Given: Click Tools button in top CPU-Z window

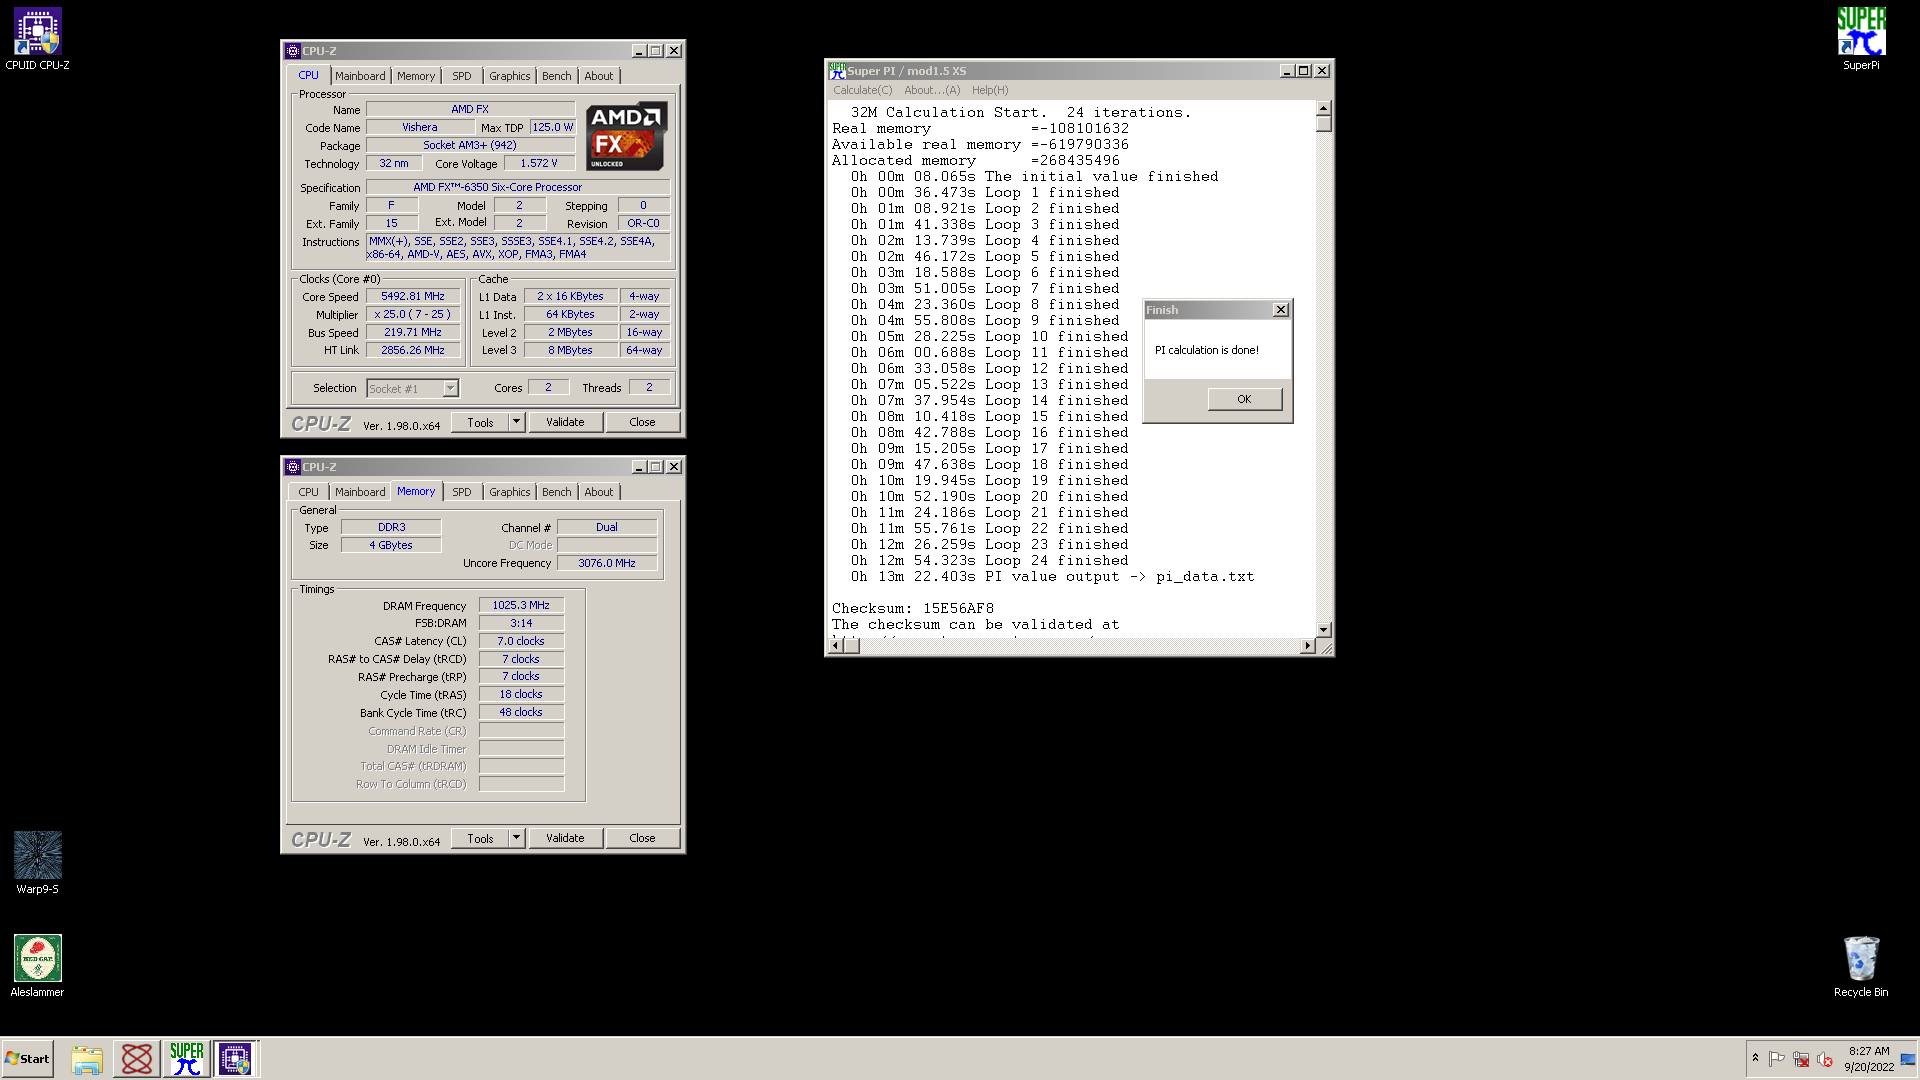Looking at the screenshot, I should 480,423.
